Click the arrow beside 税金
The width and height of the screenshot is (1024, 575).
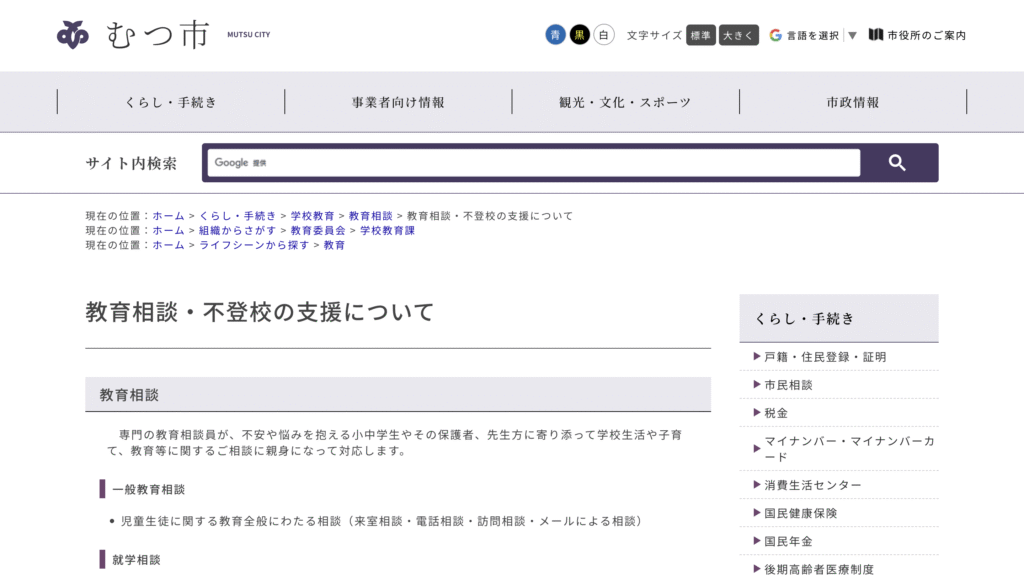[757, 413]
